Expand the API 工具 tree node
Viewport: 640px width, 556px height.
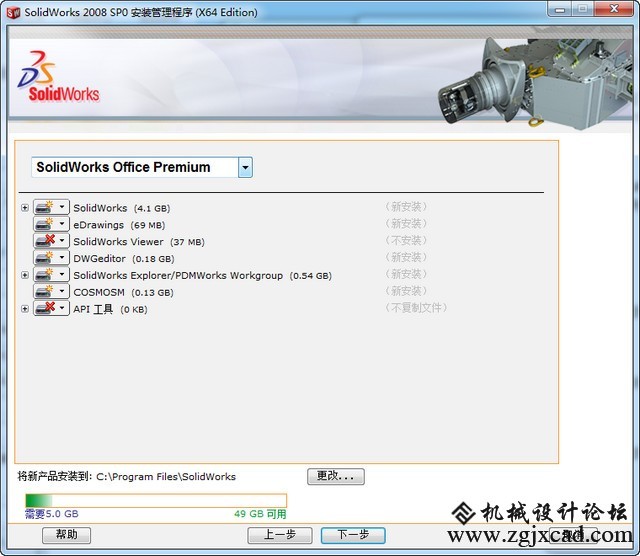click(25, 309)
